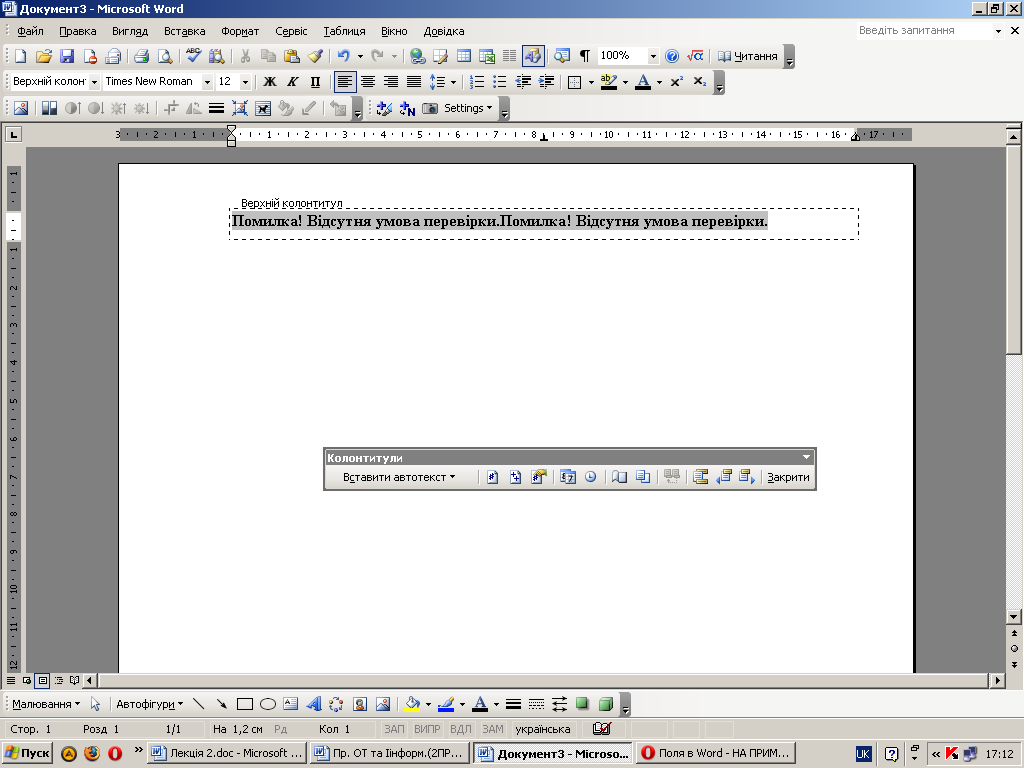Insert hyperlink with globe icon

click(x=417, y=56)
